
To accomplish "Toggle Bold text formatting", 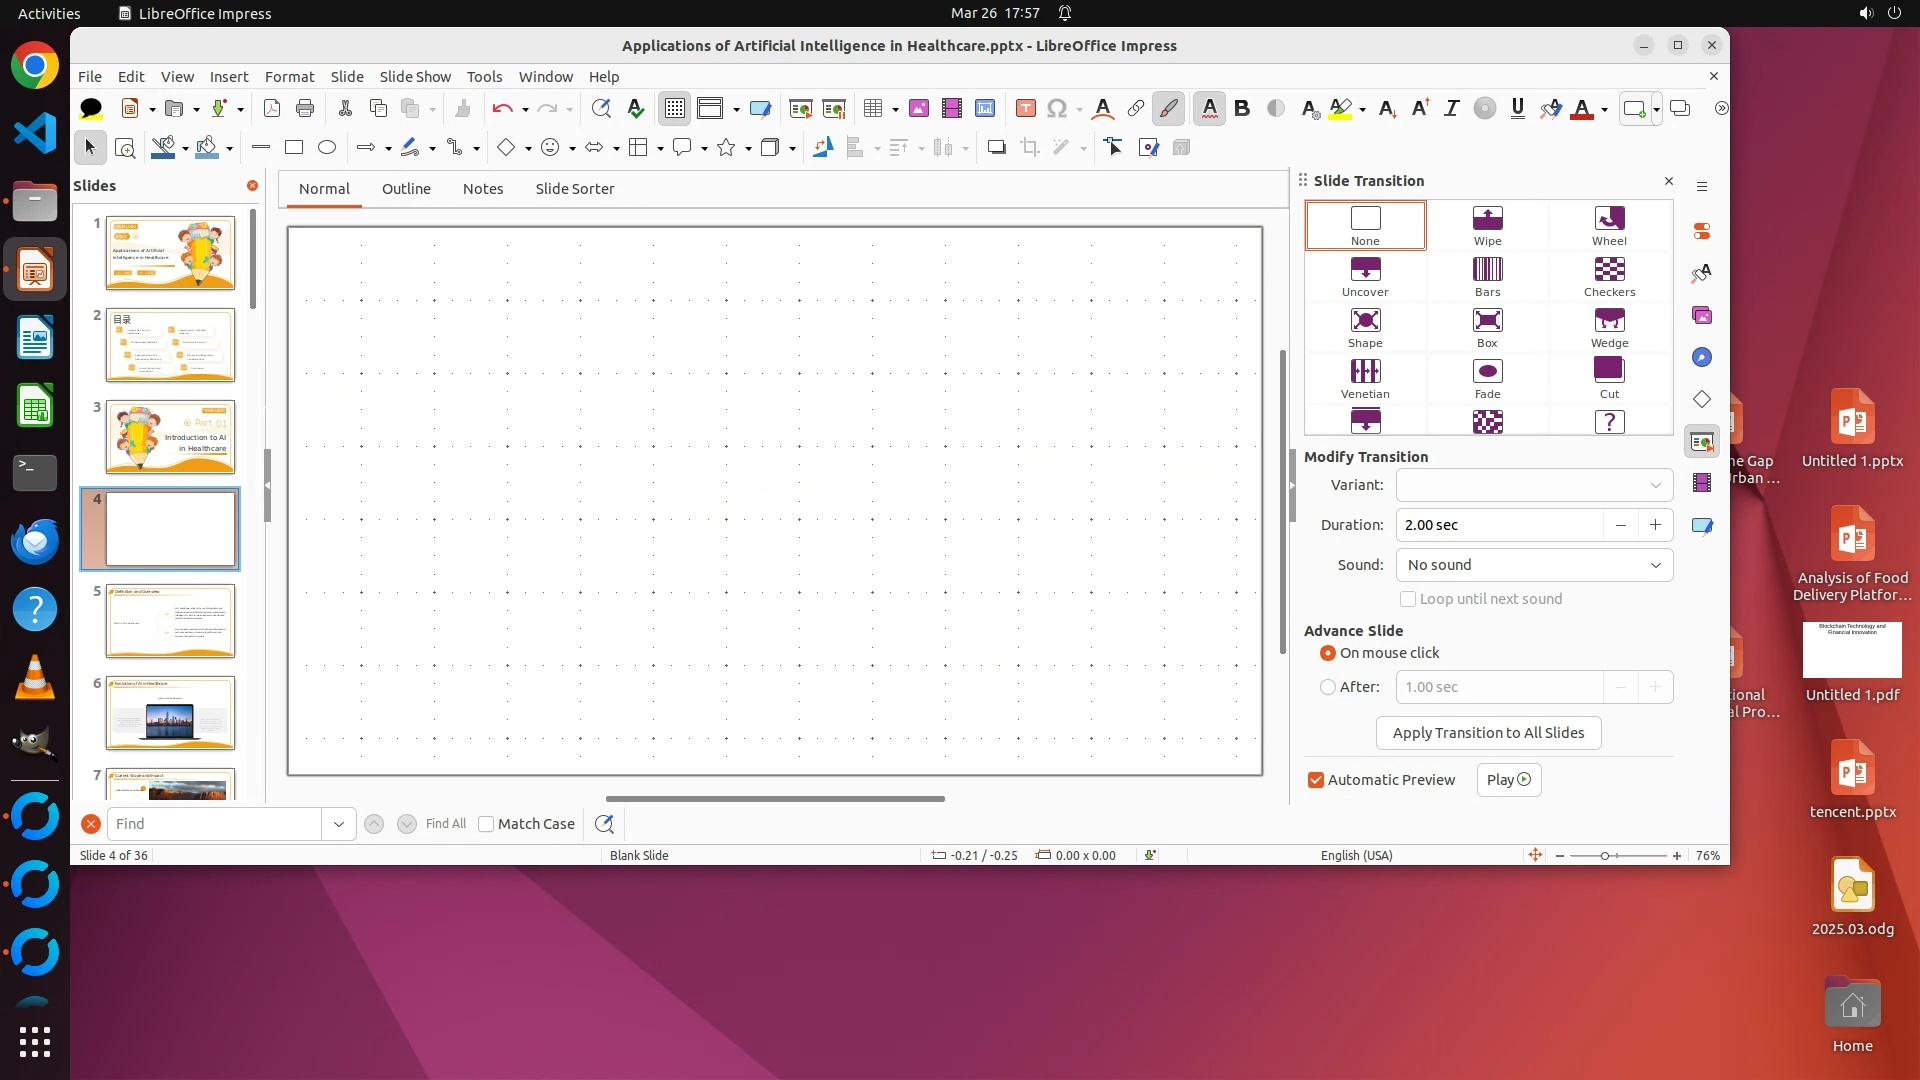I will pyautogui.click(x=1242, y=108).
